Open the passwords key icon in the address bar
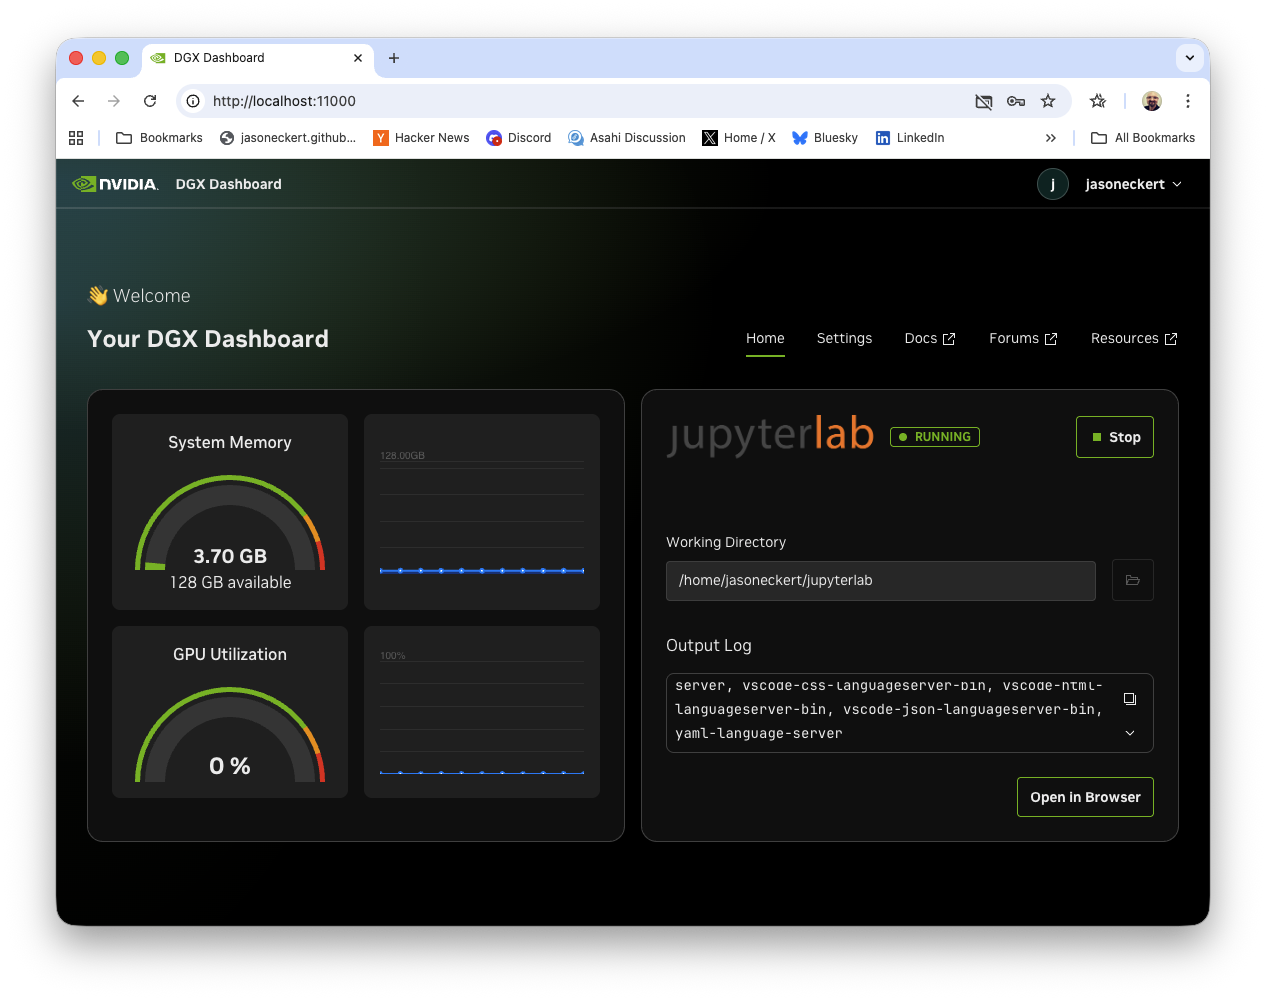Image resolution: width=1266 pixels, height=1000 pixels. [1016, 101]
